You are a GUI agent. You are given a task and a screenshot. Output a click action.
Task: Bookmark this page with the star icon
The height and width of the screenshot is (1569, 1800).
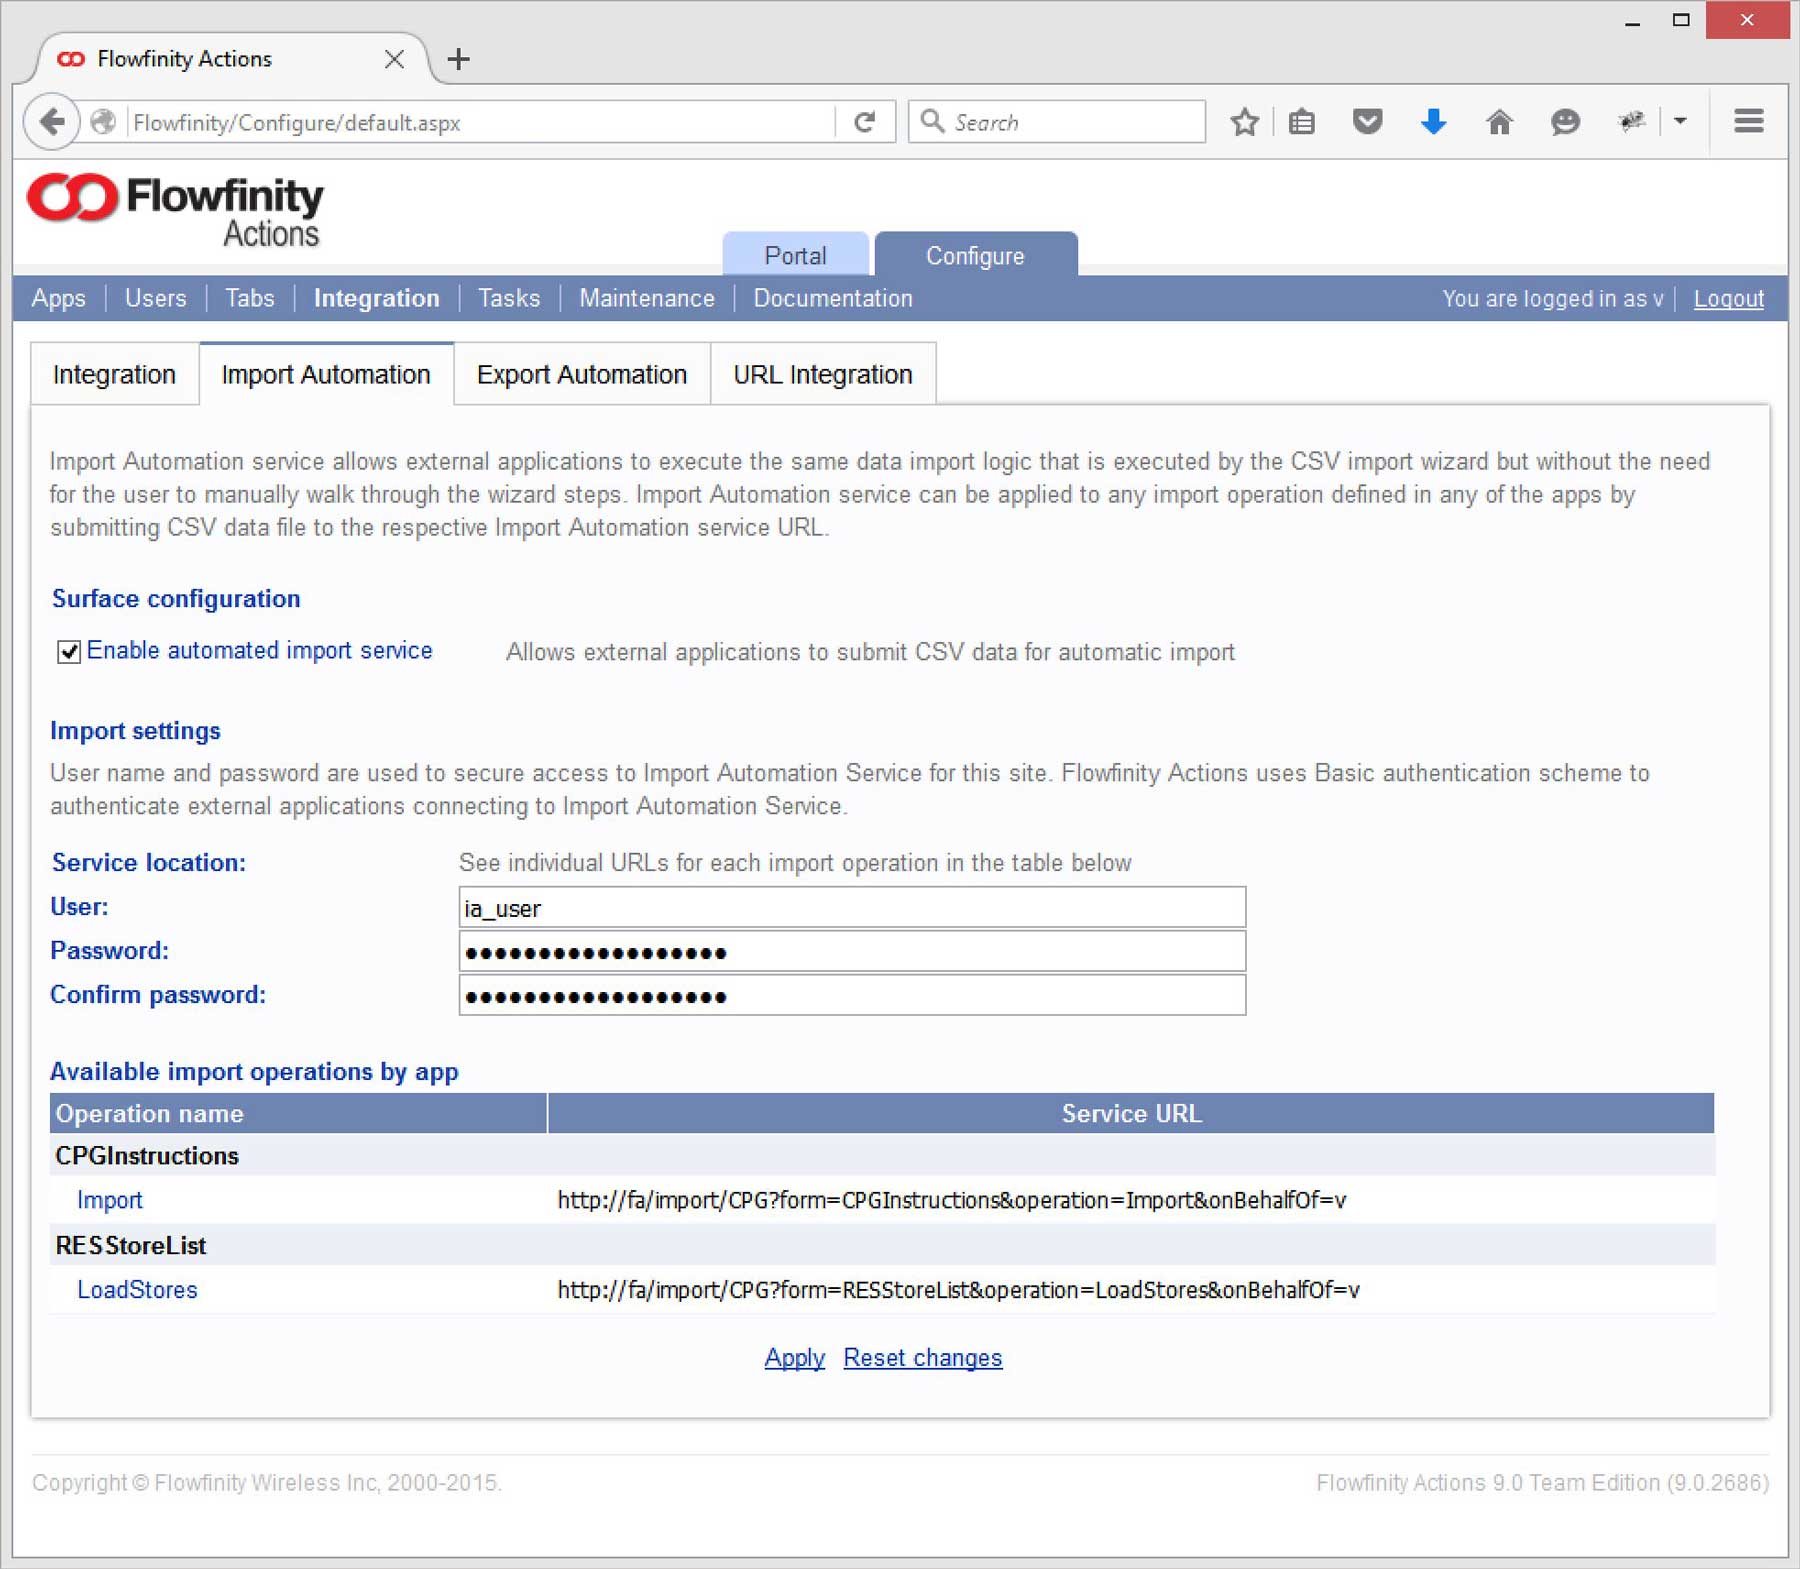(x=1244, y=122)
